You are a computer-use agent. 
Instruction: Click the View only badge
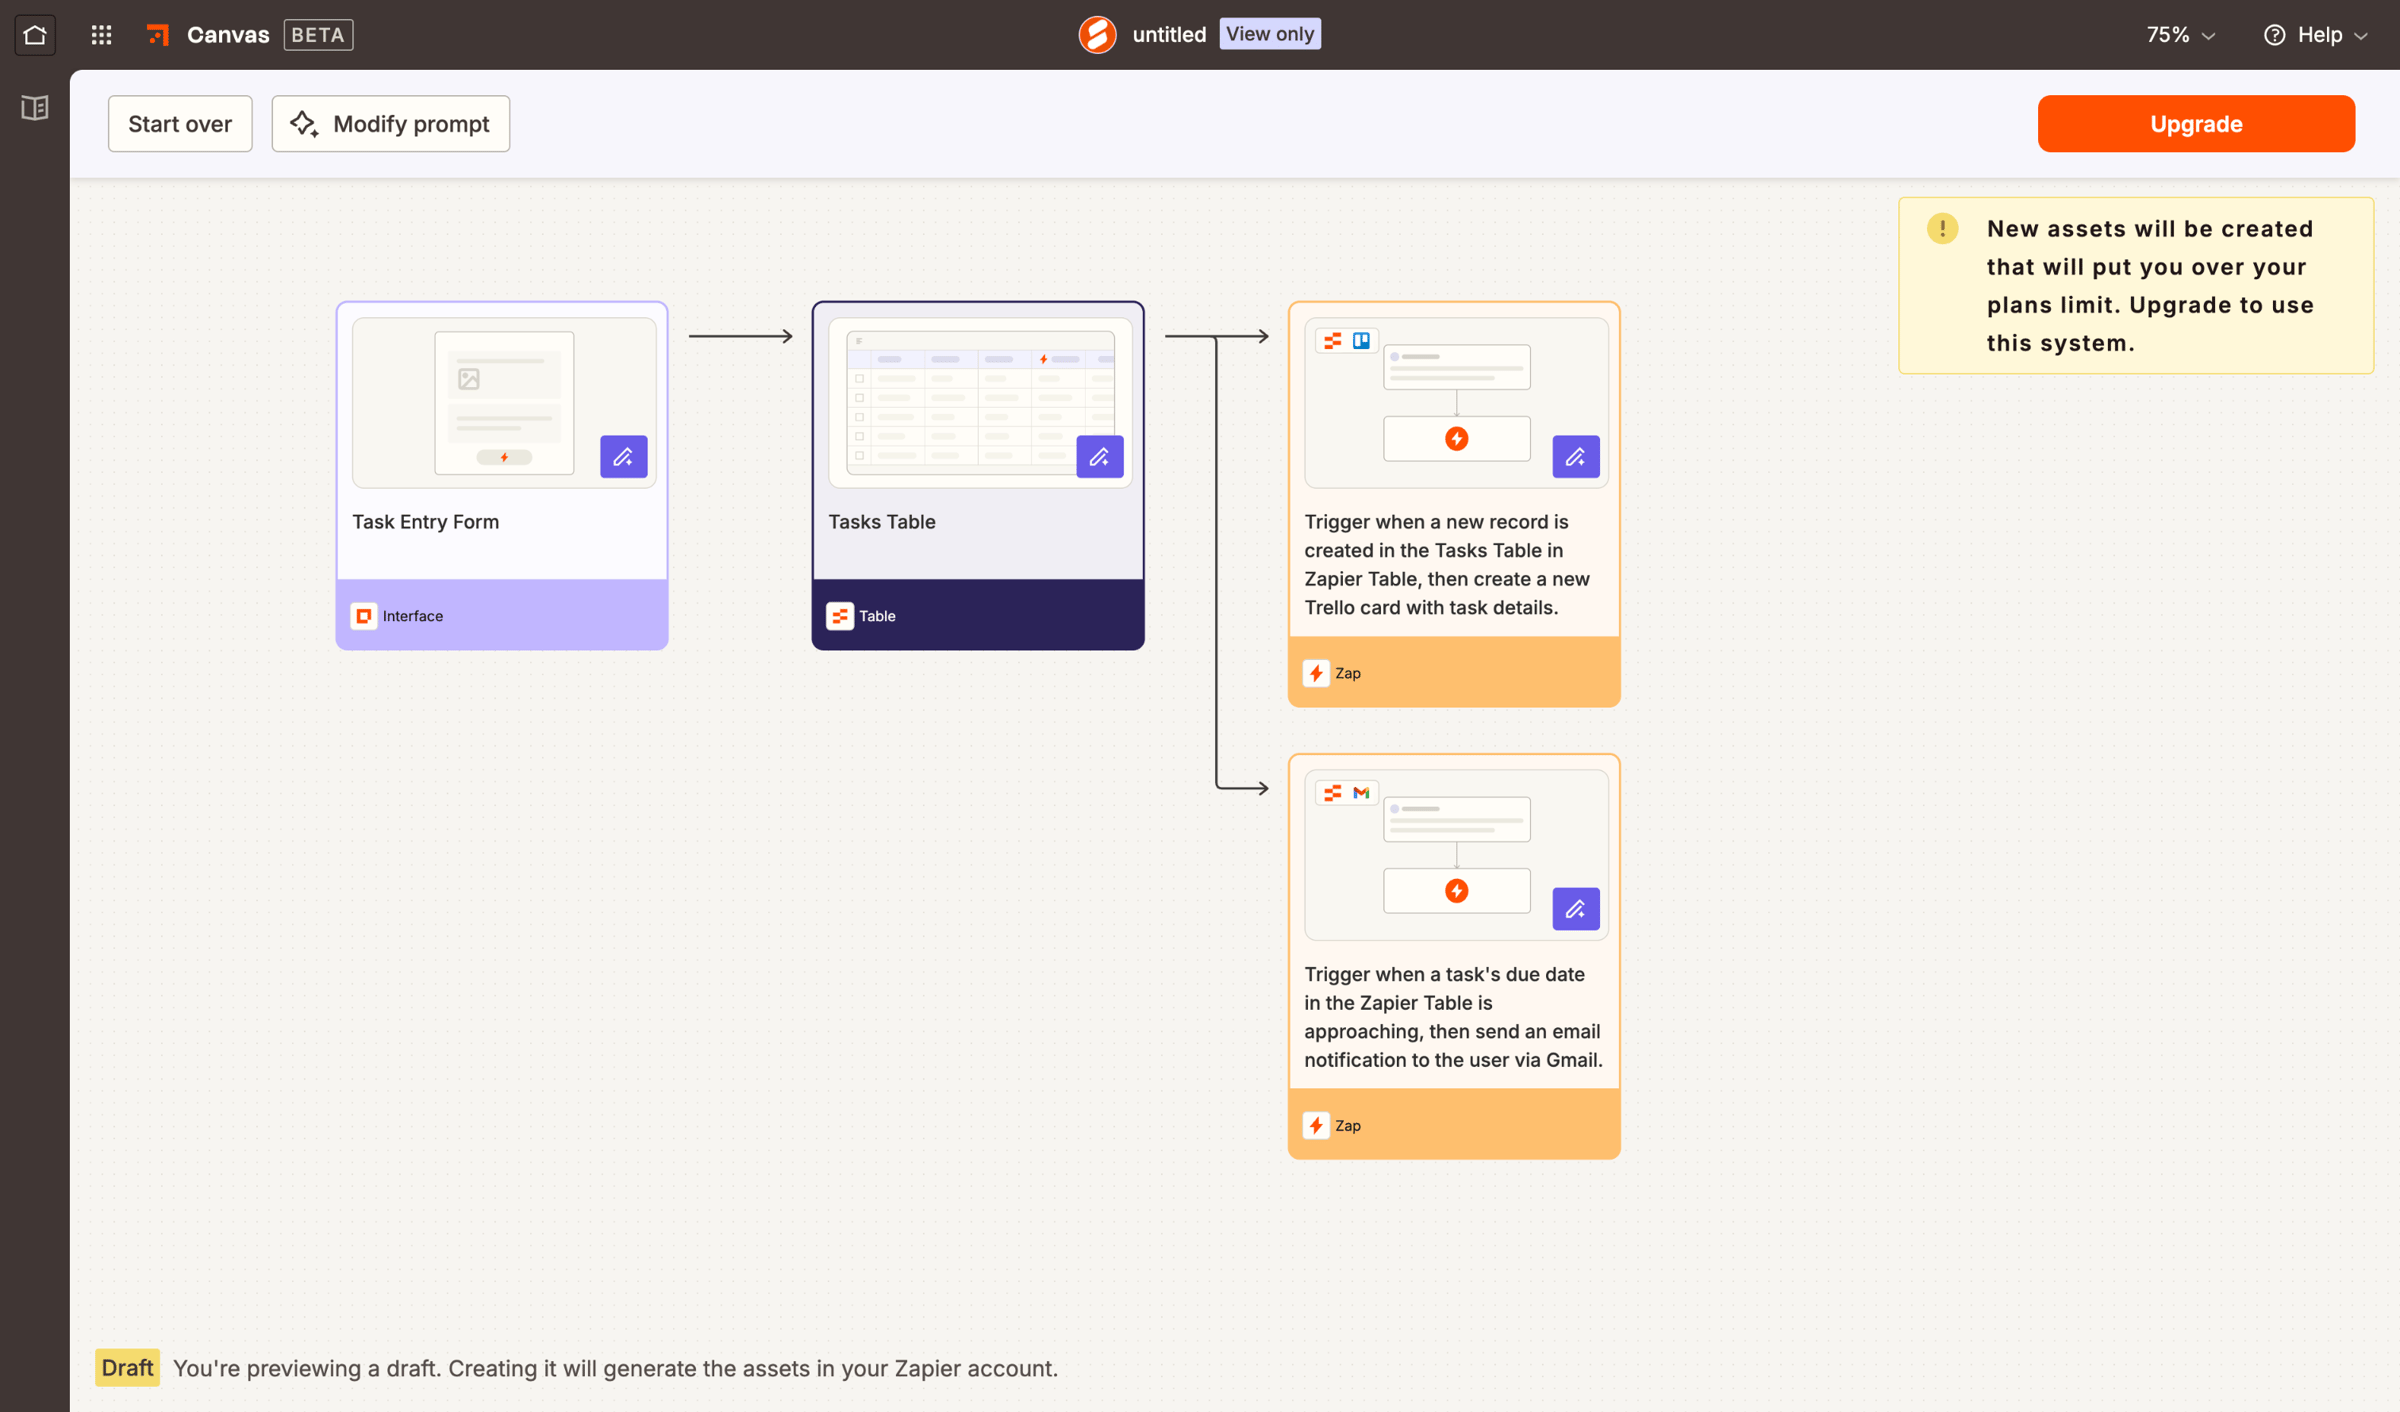[1270, 34]
